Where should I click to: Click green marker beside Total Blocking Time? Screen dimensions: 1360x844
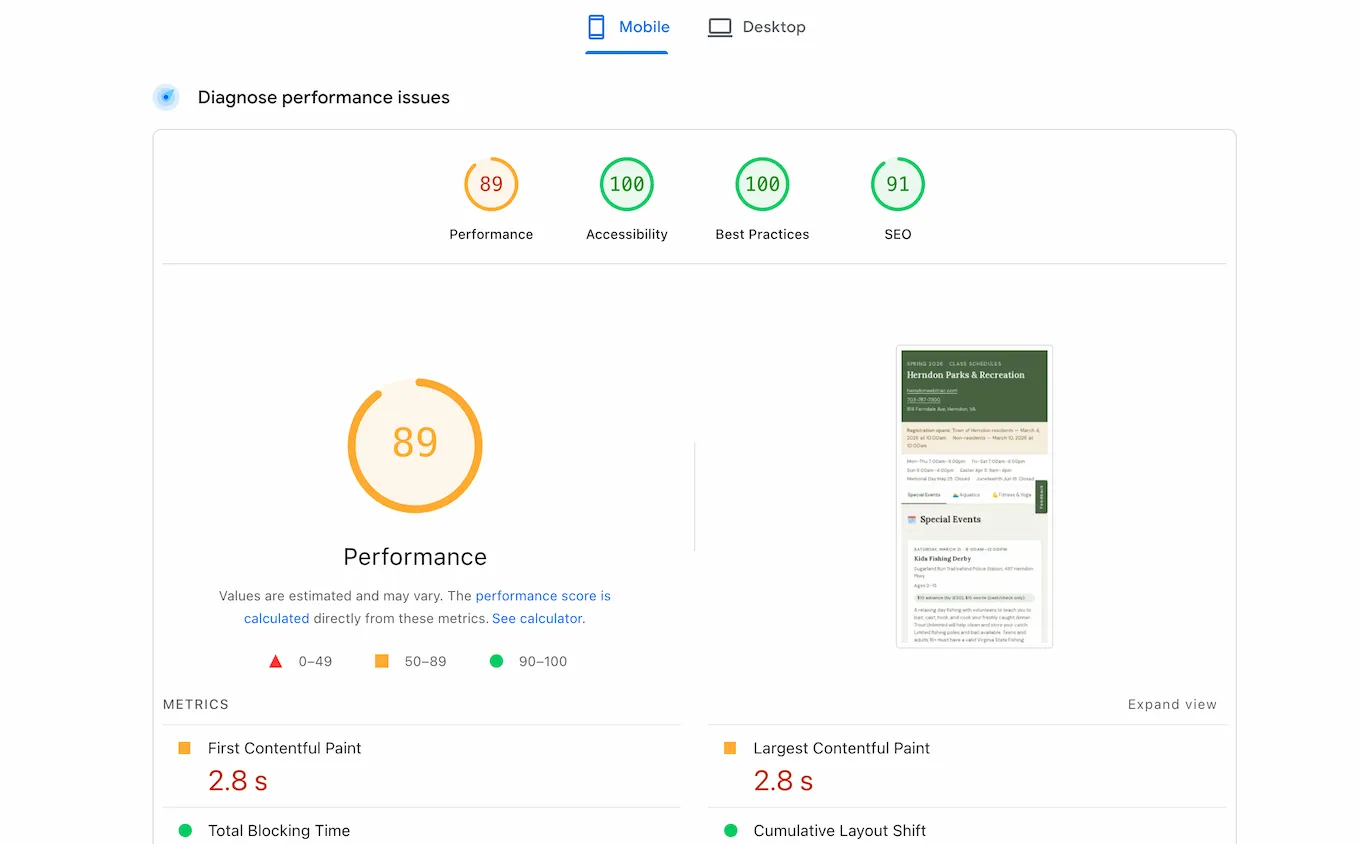tap(184, 830)
